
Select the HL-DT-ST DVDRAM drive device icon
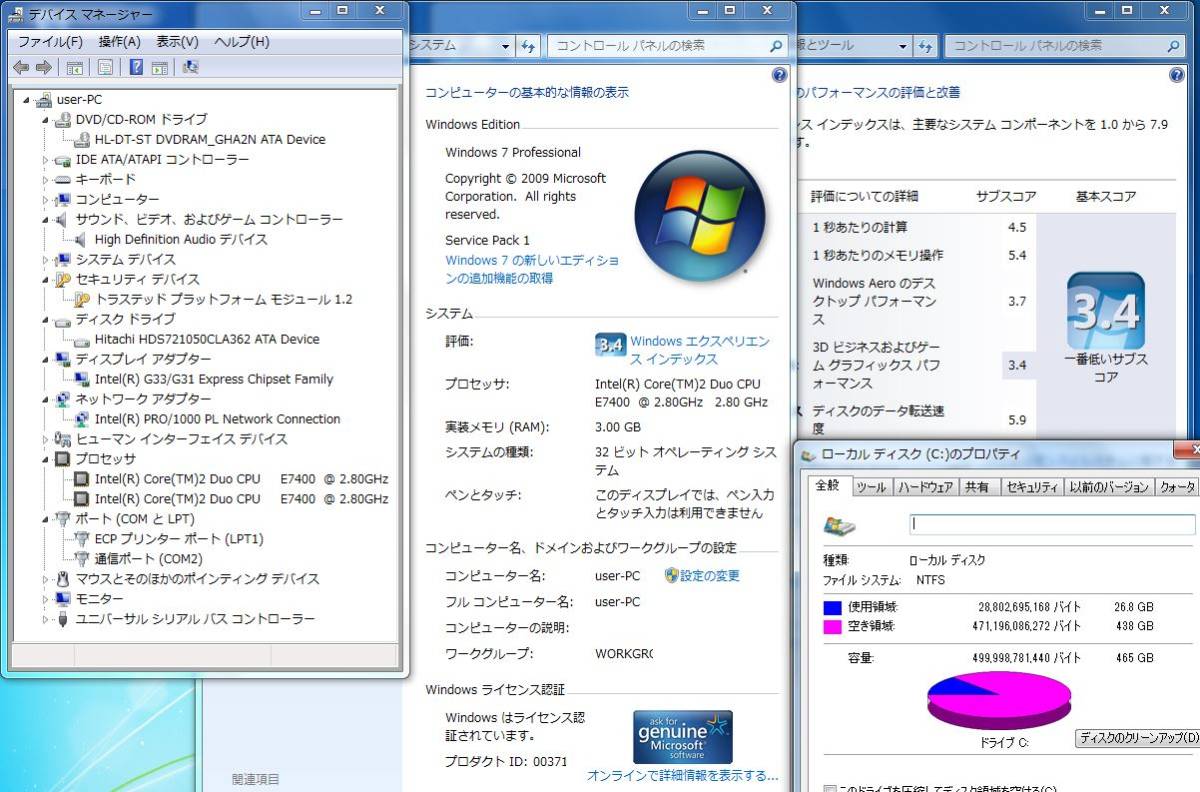pos(82,139)
